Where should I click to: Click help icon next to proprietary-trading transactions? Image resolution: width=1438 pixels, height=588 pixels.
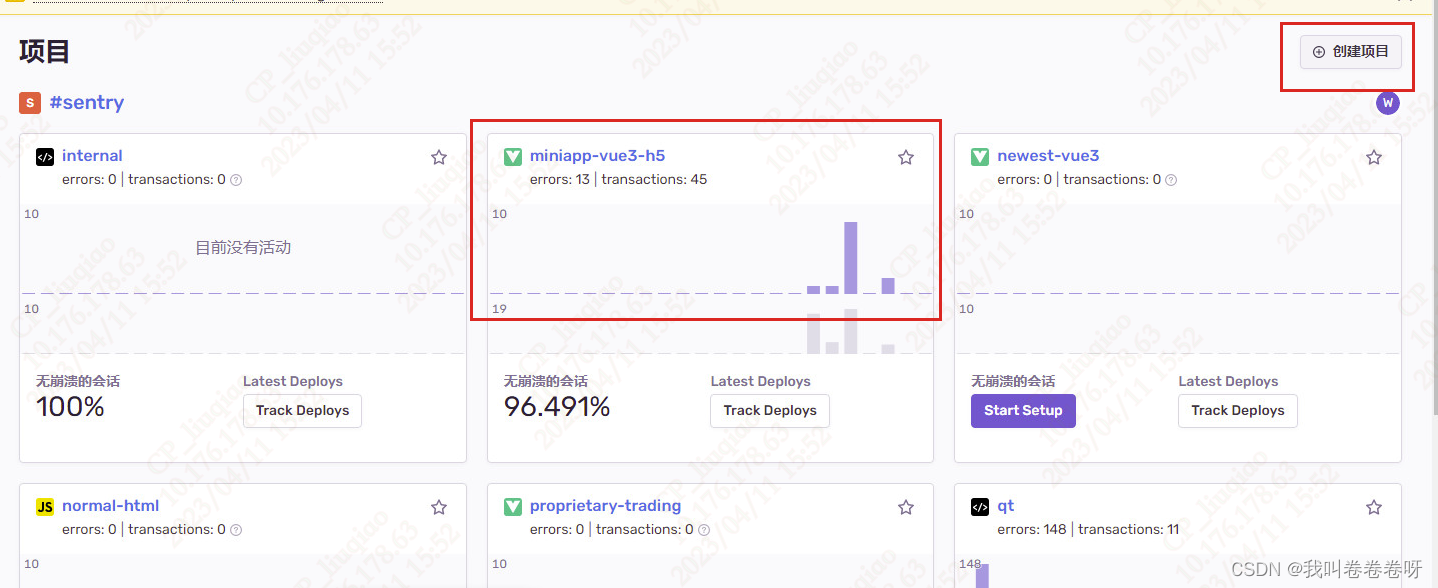coord(704,530)
